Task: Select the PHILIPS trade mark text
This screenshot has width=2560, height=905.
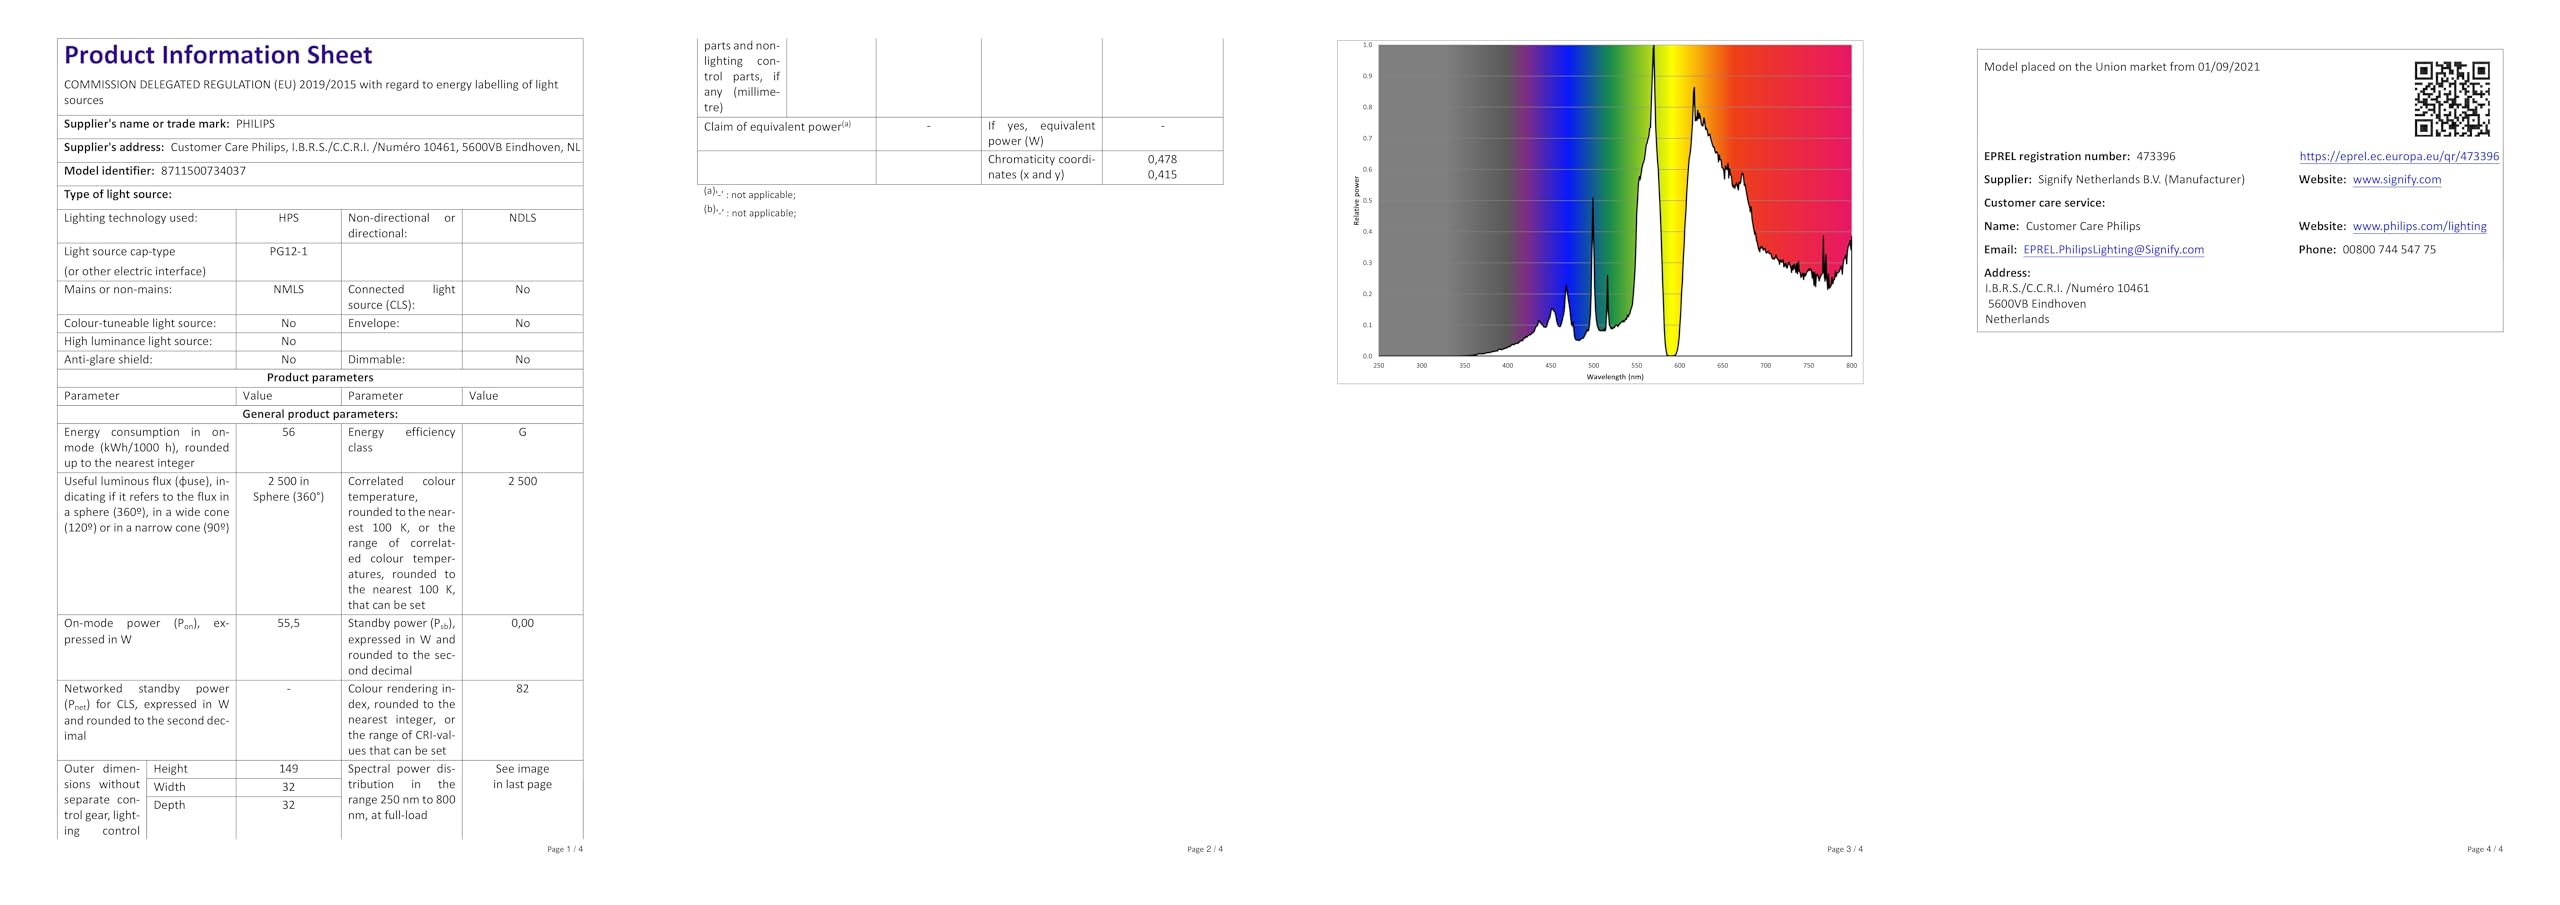Action: (255, 124)
